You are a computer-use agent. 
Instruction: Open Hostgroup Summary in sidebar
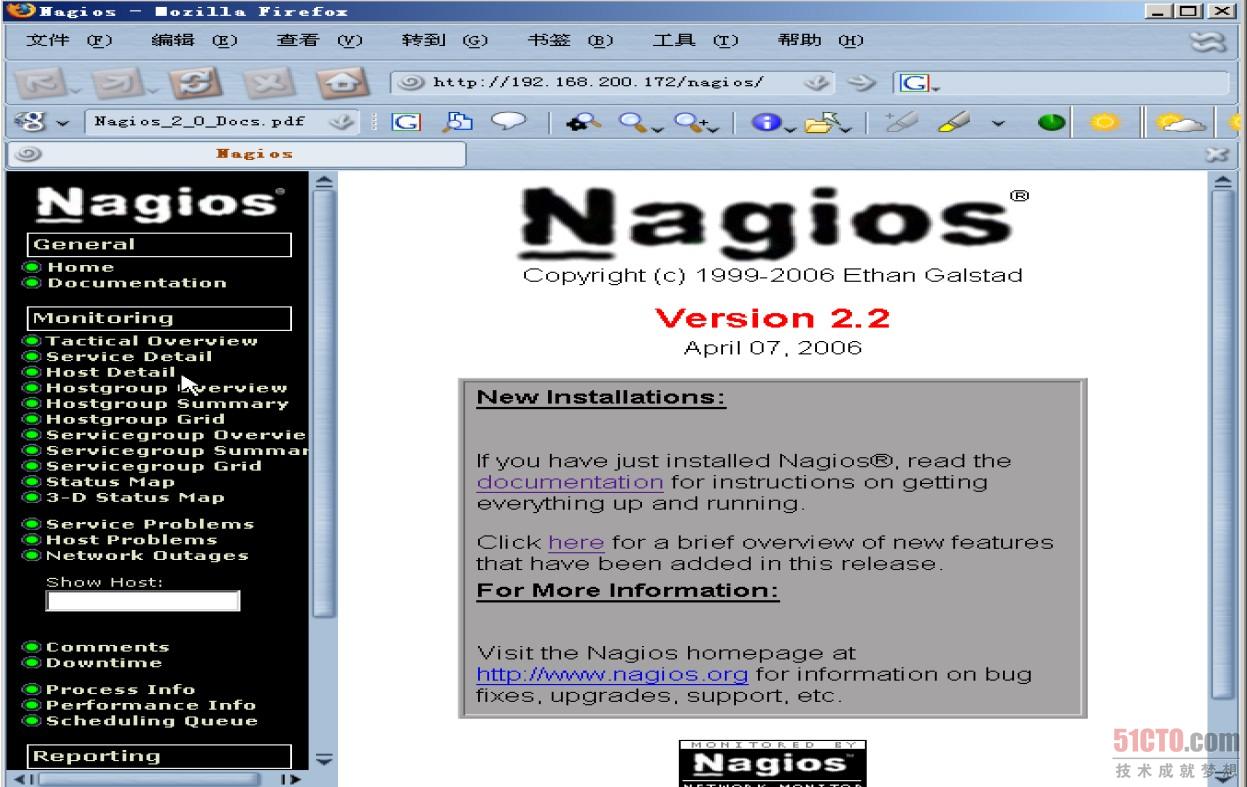(x=167, y=404)
